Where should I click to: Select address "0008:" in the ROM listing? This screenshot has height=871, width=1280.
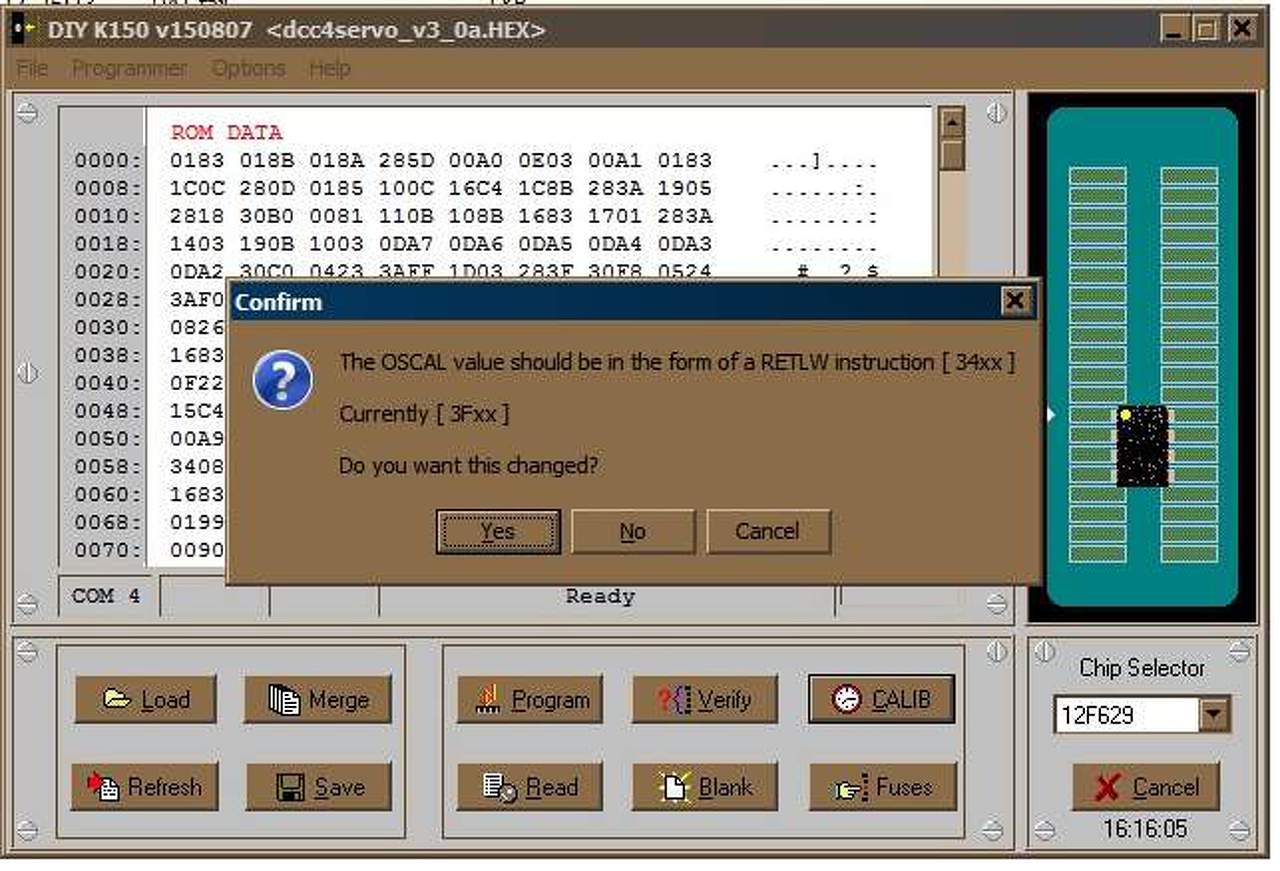coord(108,188)
